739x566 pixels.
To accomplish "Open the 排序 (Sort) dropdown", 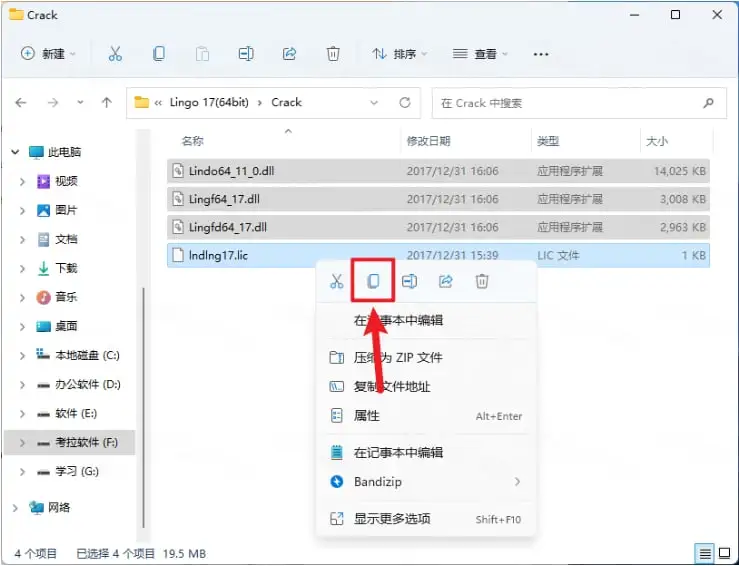I will (400, 54).
